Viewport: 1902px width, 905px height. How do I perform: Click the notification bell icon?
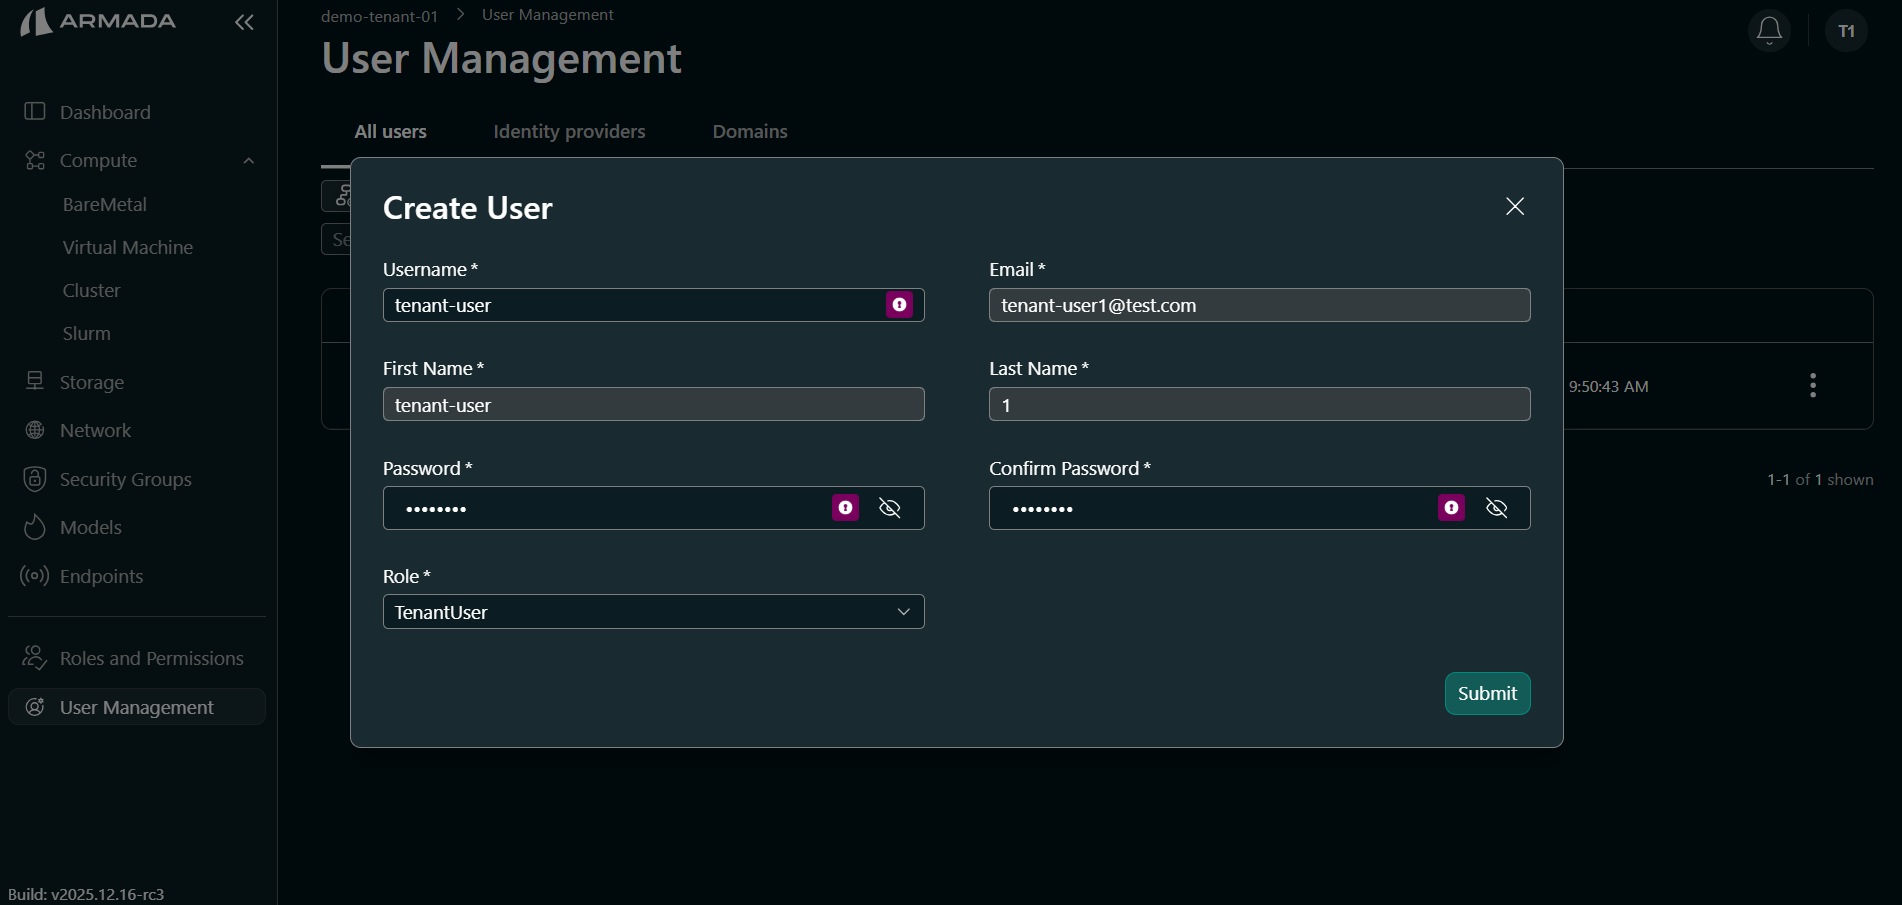tap(1769, 31)
